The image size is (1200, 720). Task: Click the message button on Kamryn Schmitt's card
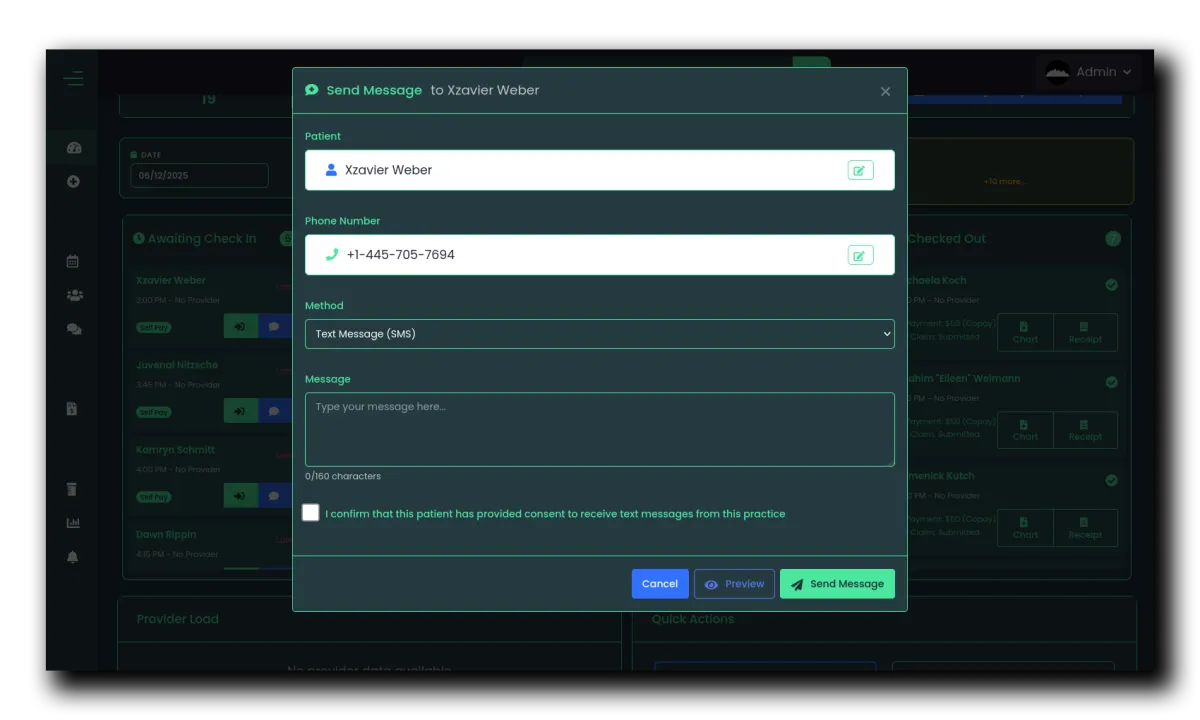tap(275, 496)
